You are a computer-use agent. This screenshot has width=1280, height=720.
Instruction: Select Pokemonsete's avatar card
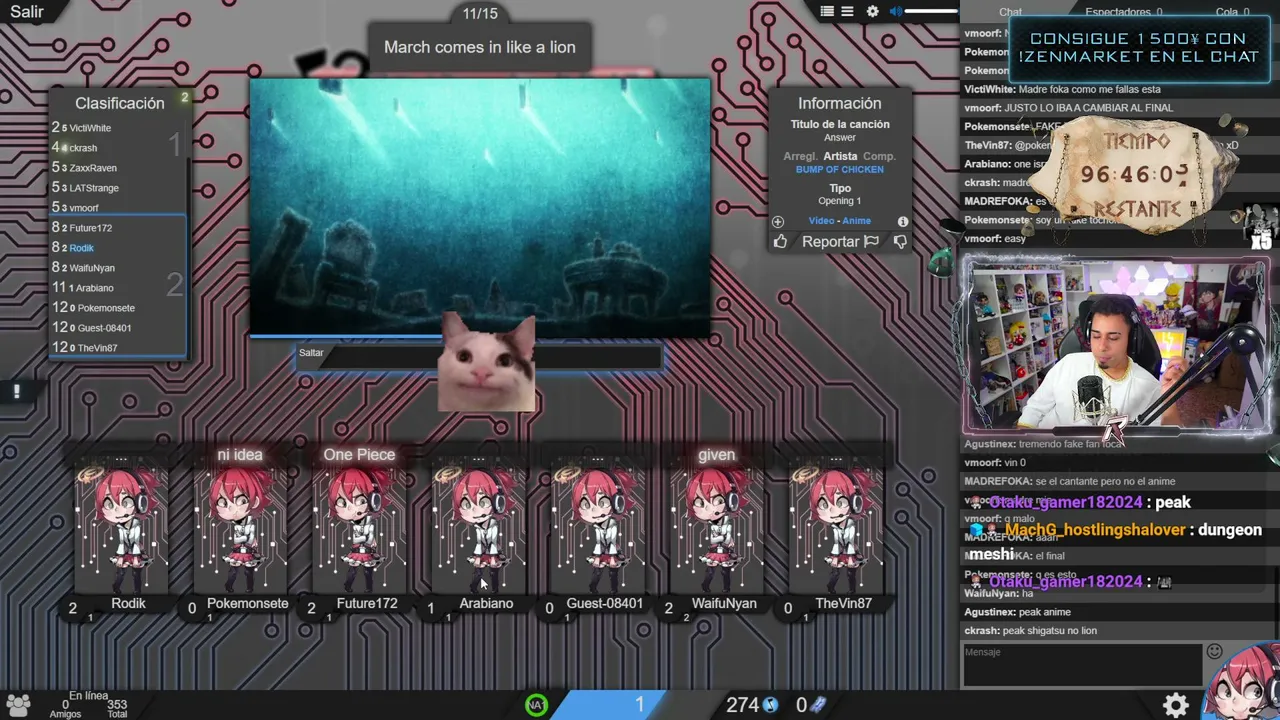click(240, 528)
